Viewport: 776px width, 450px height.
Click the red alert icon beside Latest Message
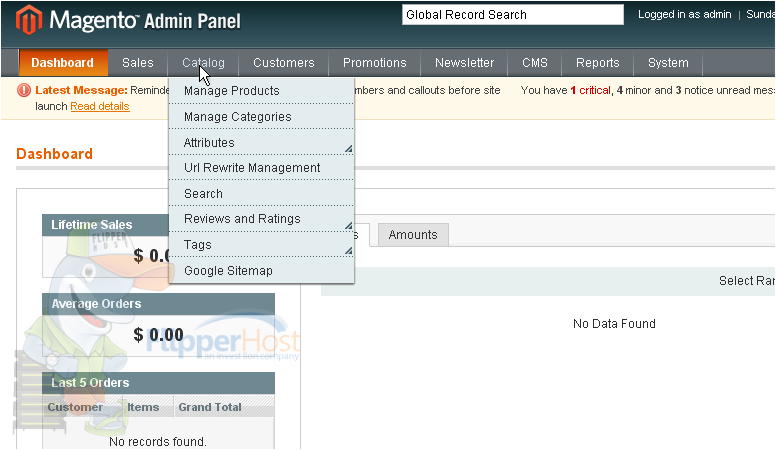(24, 90)
